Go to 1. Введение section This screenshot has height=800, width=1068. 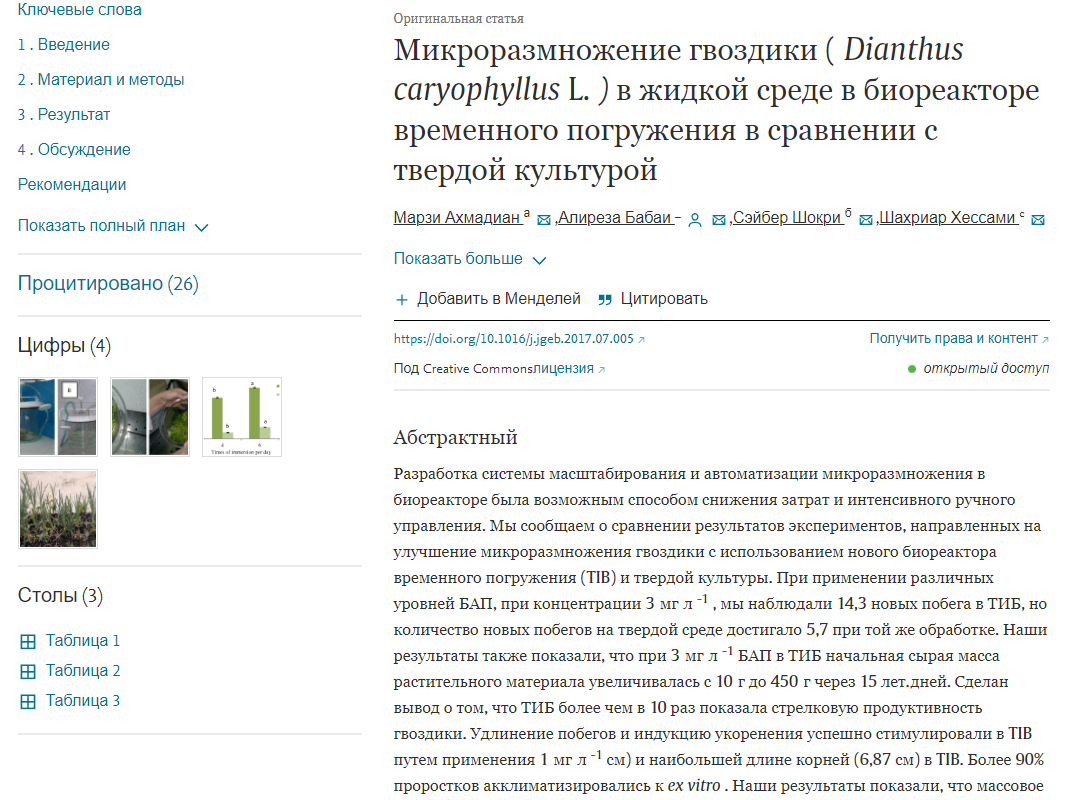(x=63, y=44)
